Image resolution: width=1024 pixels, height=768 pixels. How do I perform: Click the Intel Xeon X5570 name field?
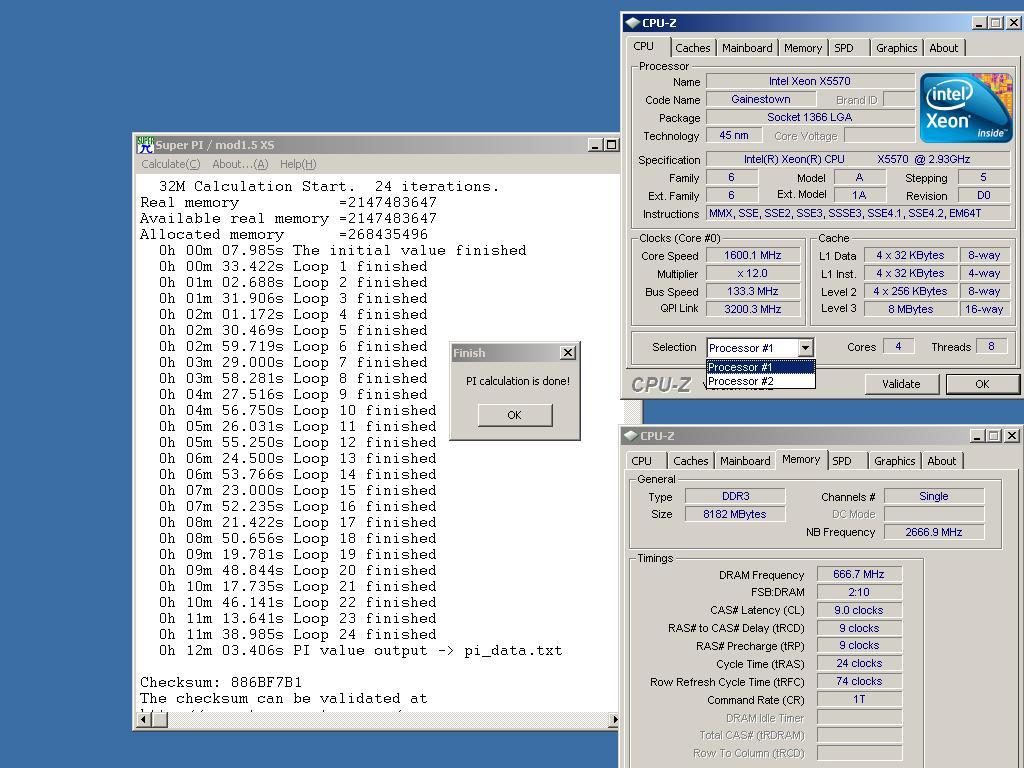click(x=810, y=81)
